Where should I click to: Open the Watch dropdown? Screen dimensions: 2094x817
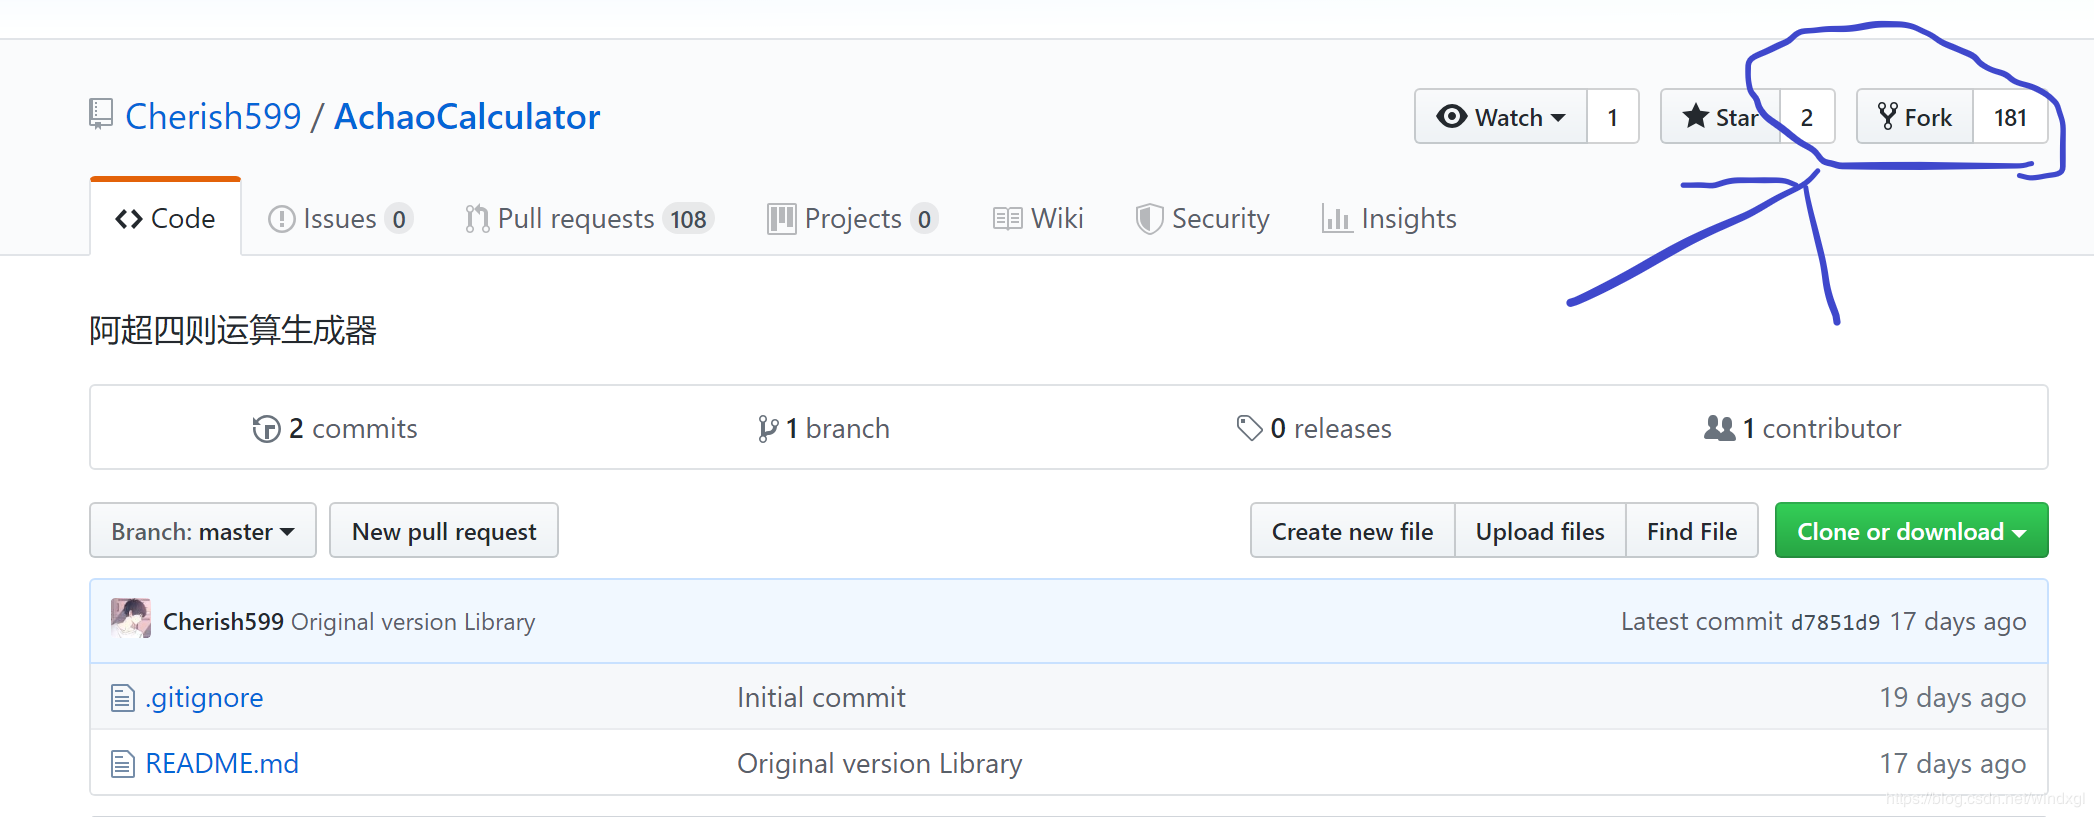pyautogui.click(x=1501, y=117)
